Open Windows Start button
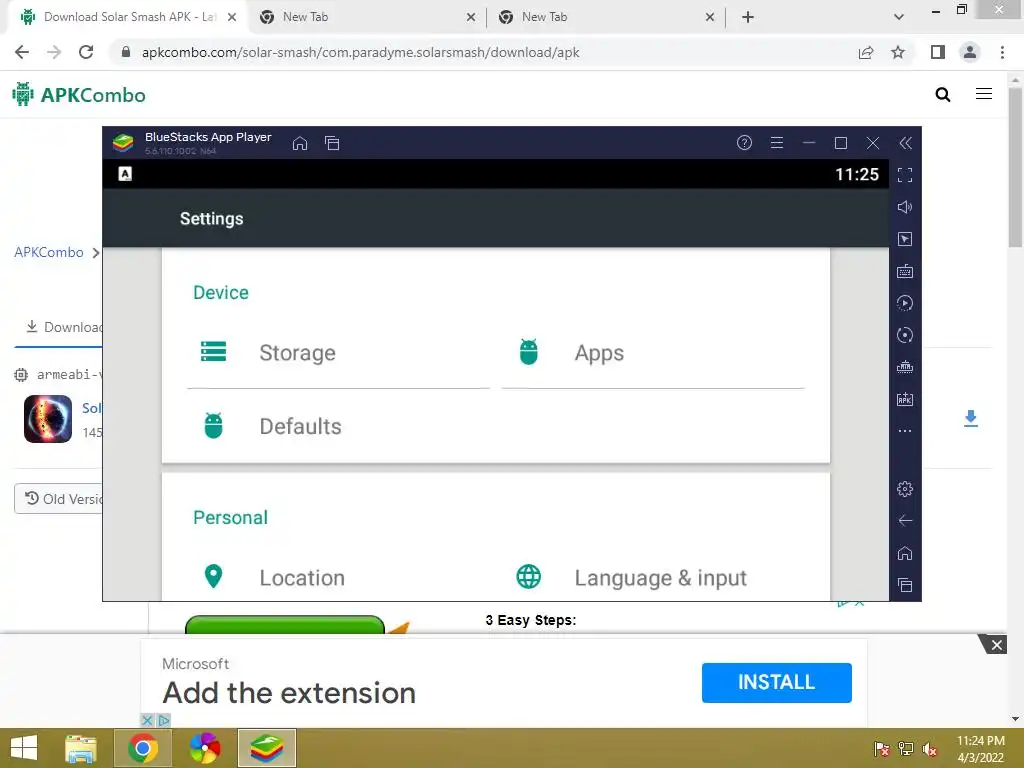 (24, 748)
